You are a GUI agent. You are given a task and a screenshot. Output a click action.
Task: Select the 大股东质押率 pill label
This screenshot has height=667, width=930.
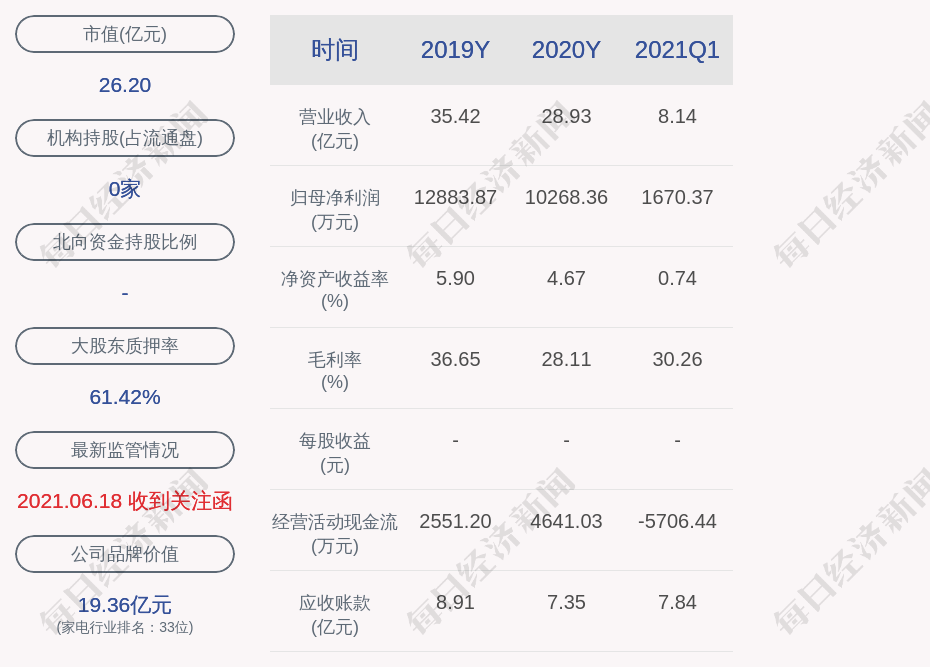tap(125, 346)
